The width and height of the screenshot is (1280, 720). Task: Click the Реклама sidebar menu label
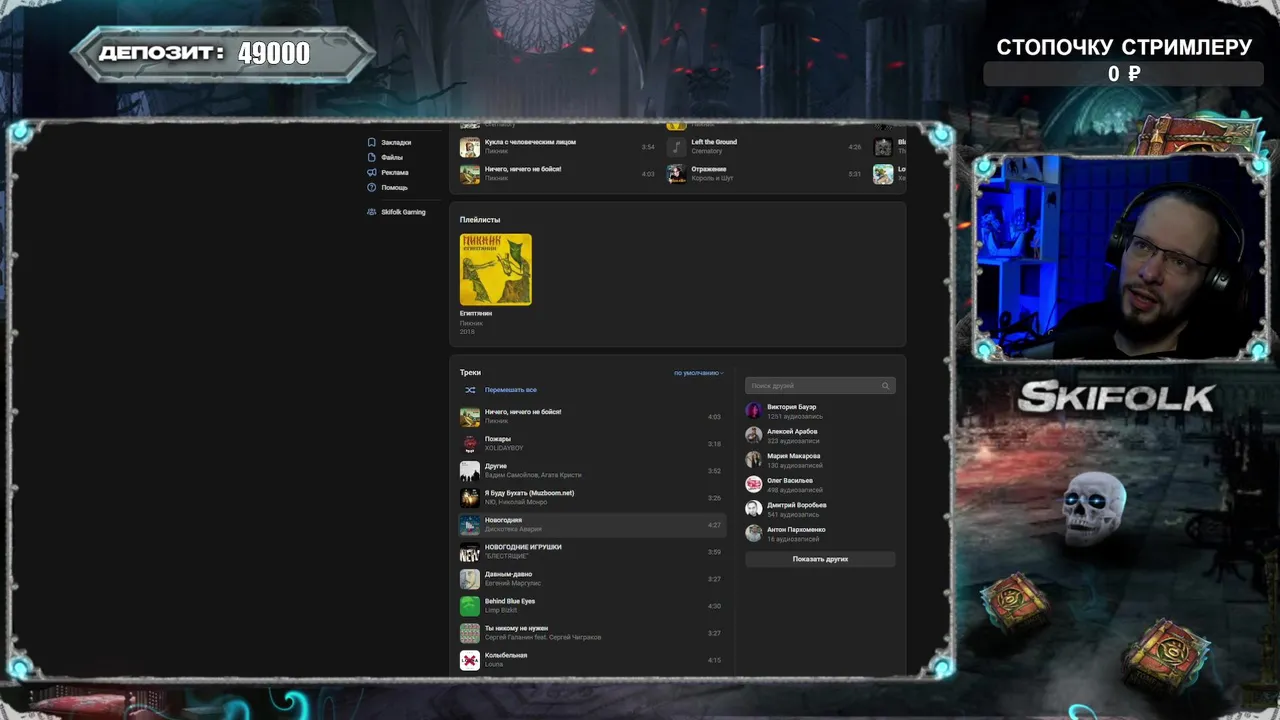pos(395,172)
